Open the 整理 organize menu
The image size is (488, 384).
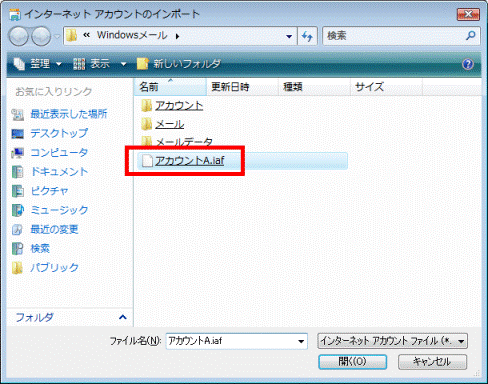(37, 64)
